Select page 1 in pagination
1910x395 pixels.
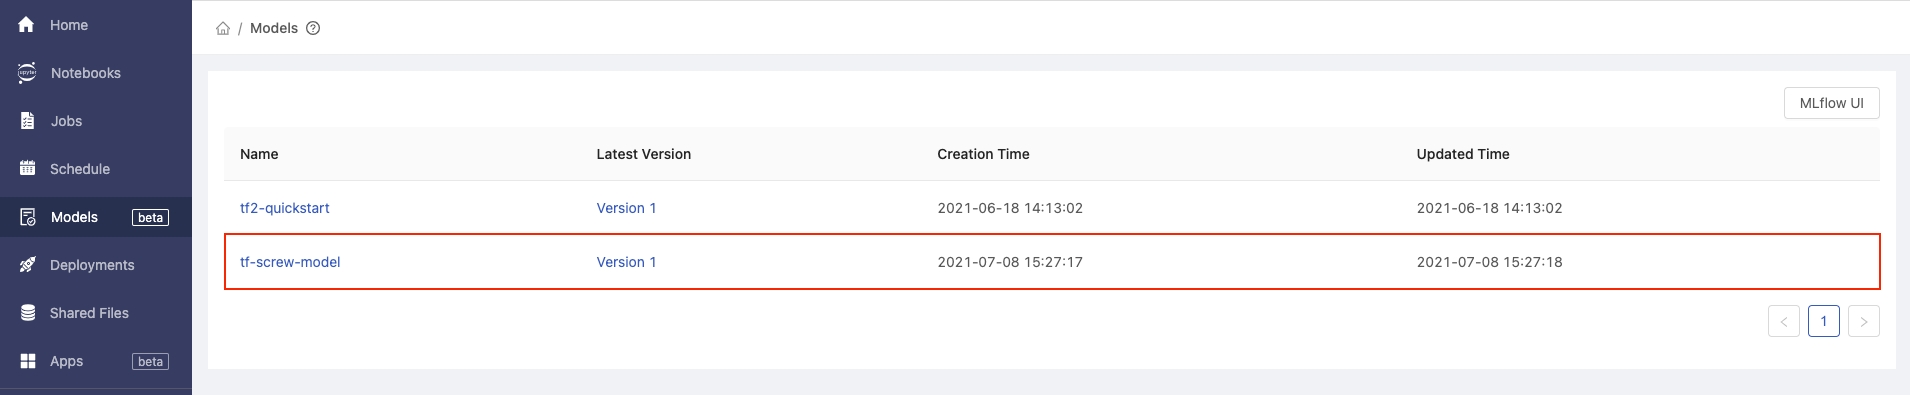tap(1823, 321)
